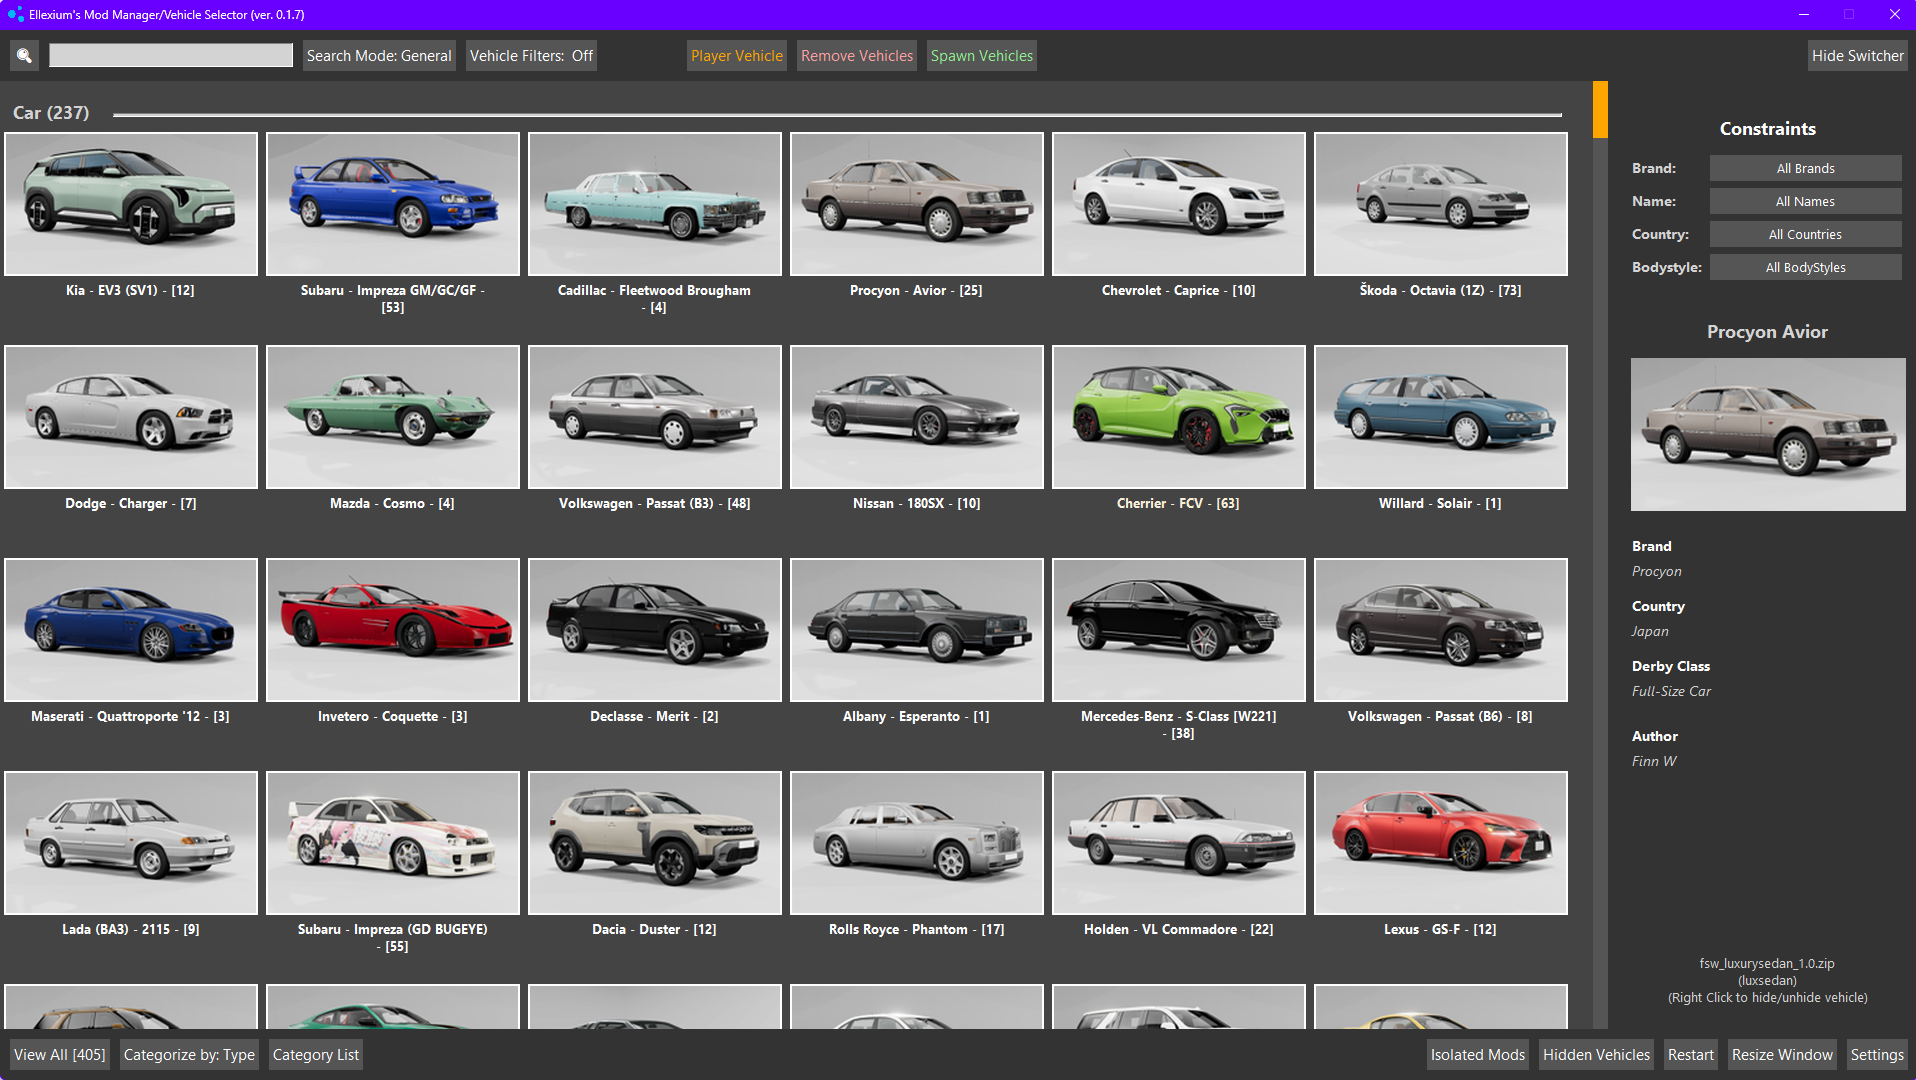Select the Maserati Quattroporte '12 thumbnail
Screen dimensions: 1916x1080
click(x=131, y=630)
